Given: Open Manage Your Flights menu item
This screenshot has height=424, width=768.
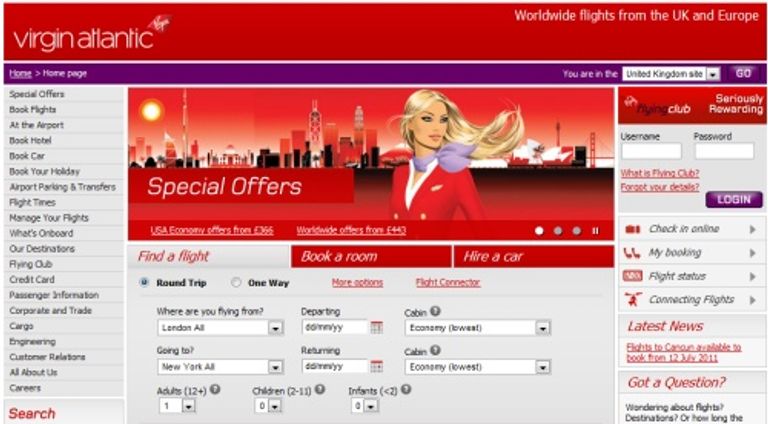Looking at the screenshot, I should tap(64, 218).
